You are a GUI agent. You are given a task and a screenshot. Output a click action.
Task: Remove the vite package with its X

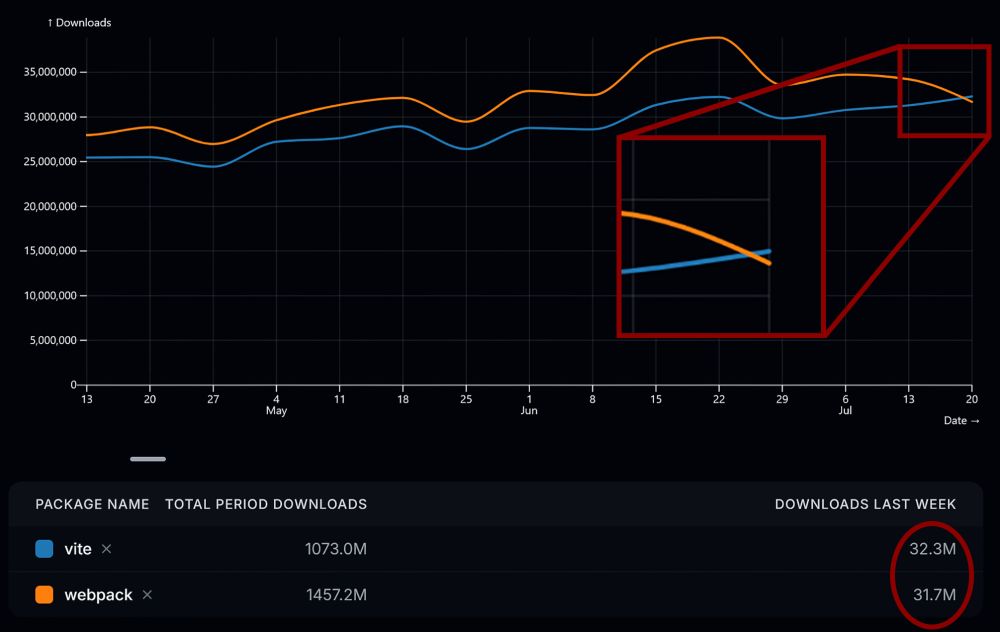pos(107,548)
